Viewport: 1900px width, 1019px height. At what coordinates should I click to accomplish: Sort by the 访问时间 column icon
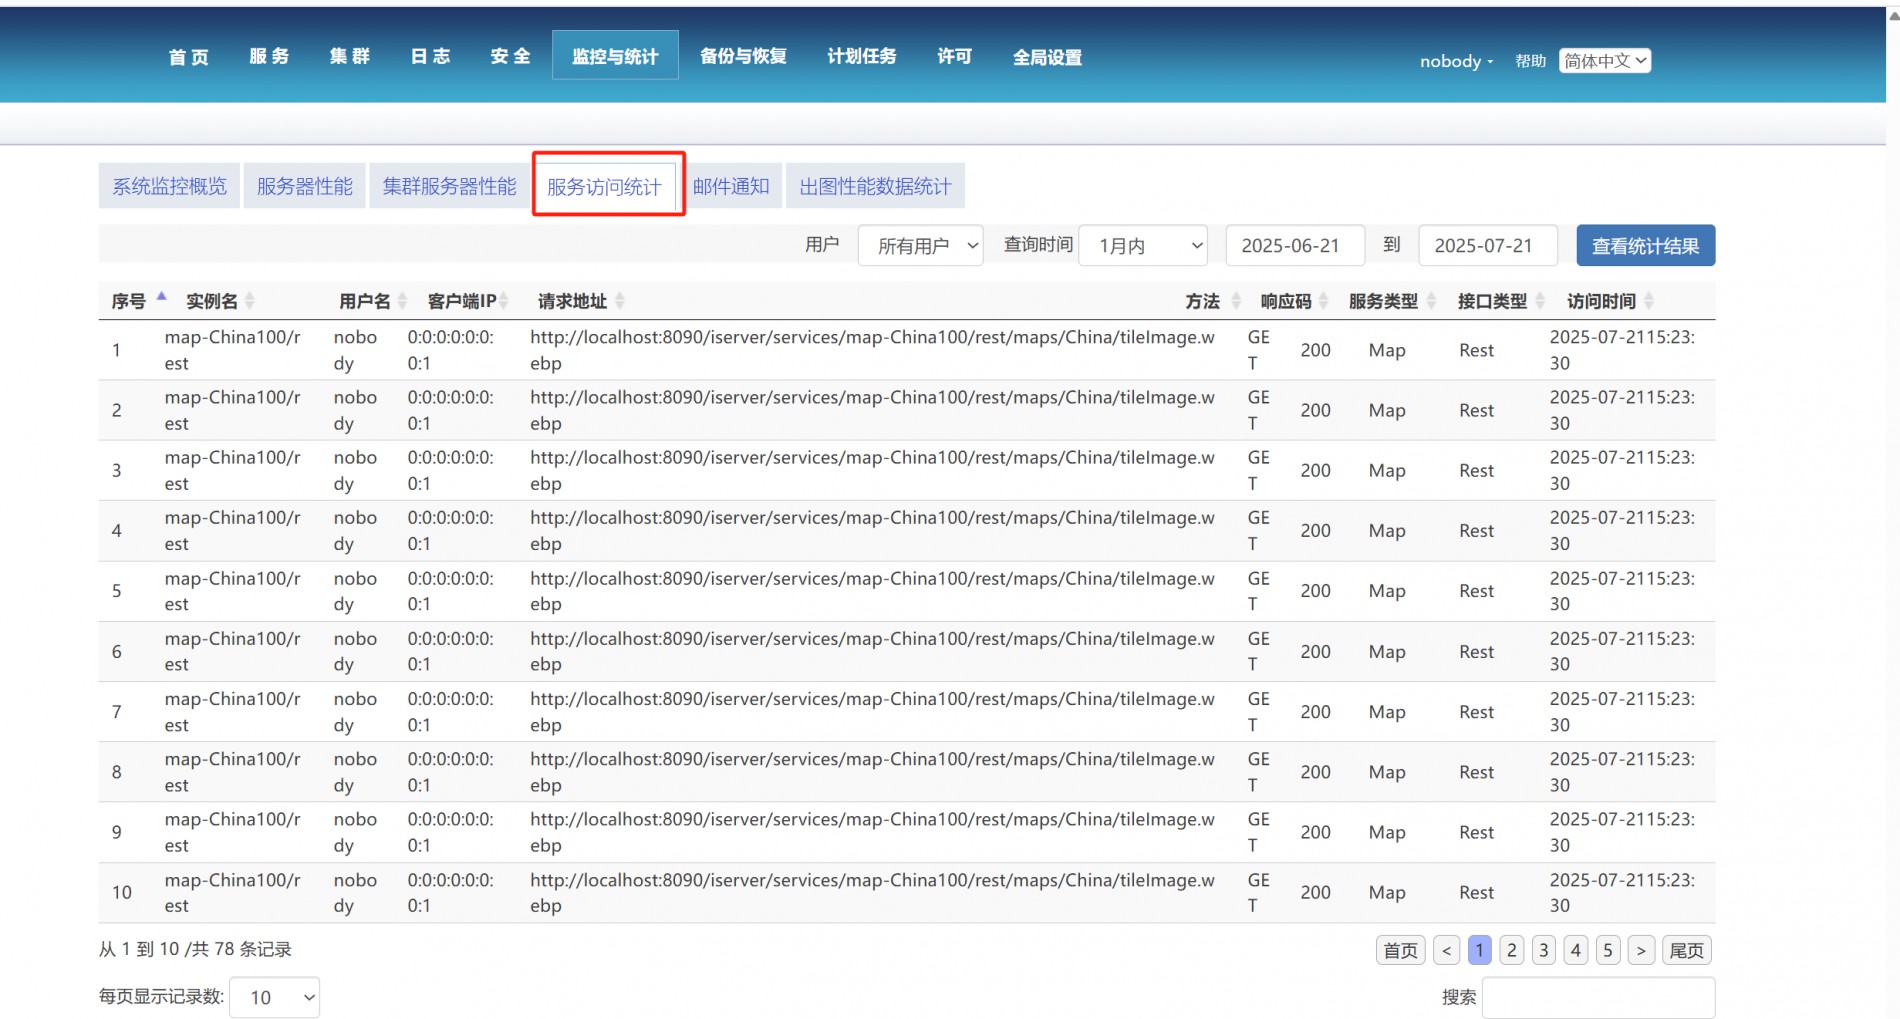(1649, 301)
